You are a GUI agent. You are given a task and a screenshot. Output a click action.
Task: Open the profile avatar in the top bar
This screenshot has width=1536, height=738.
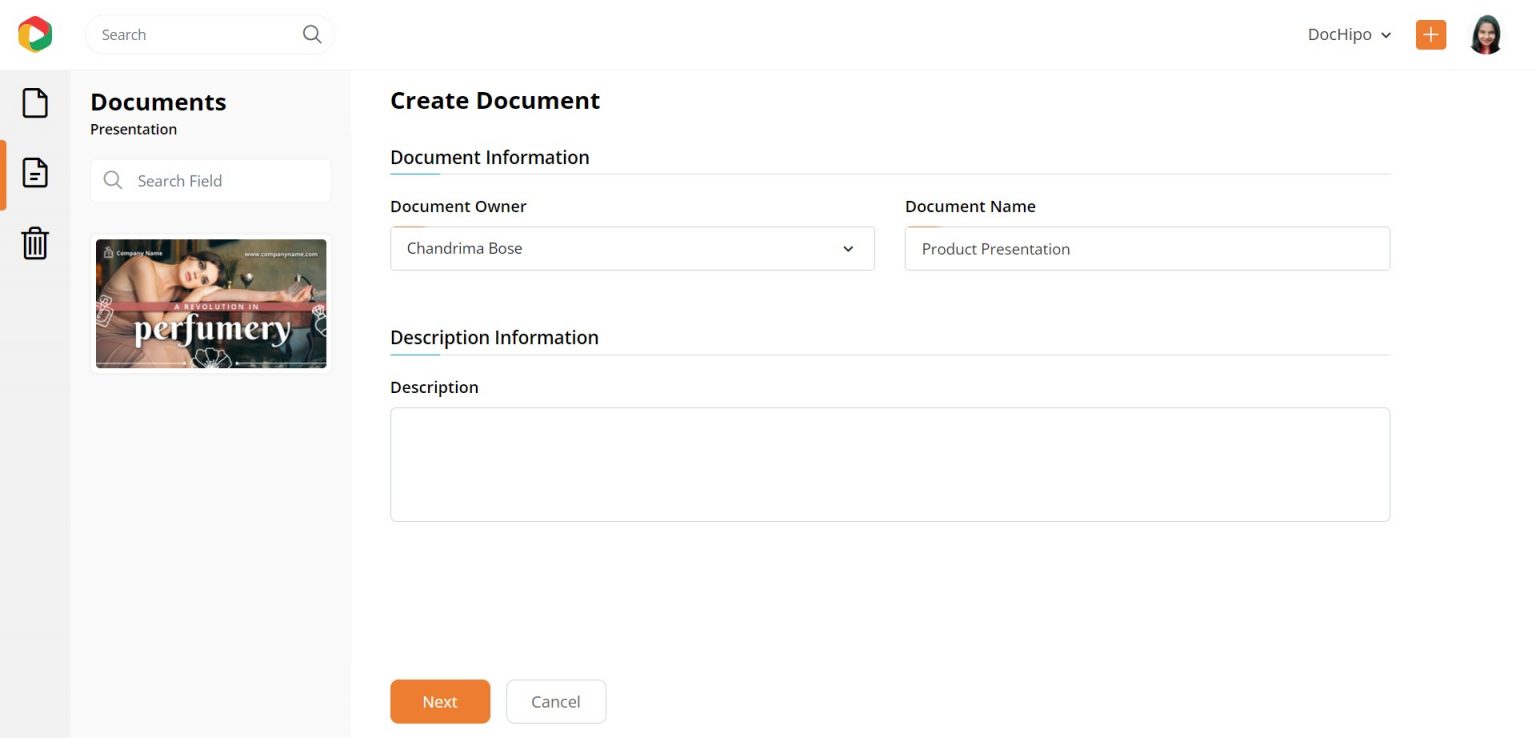point(1485,33)
